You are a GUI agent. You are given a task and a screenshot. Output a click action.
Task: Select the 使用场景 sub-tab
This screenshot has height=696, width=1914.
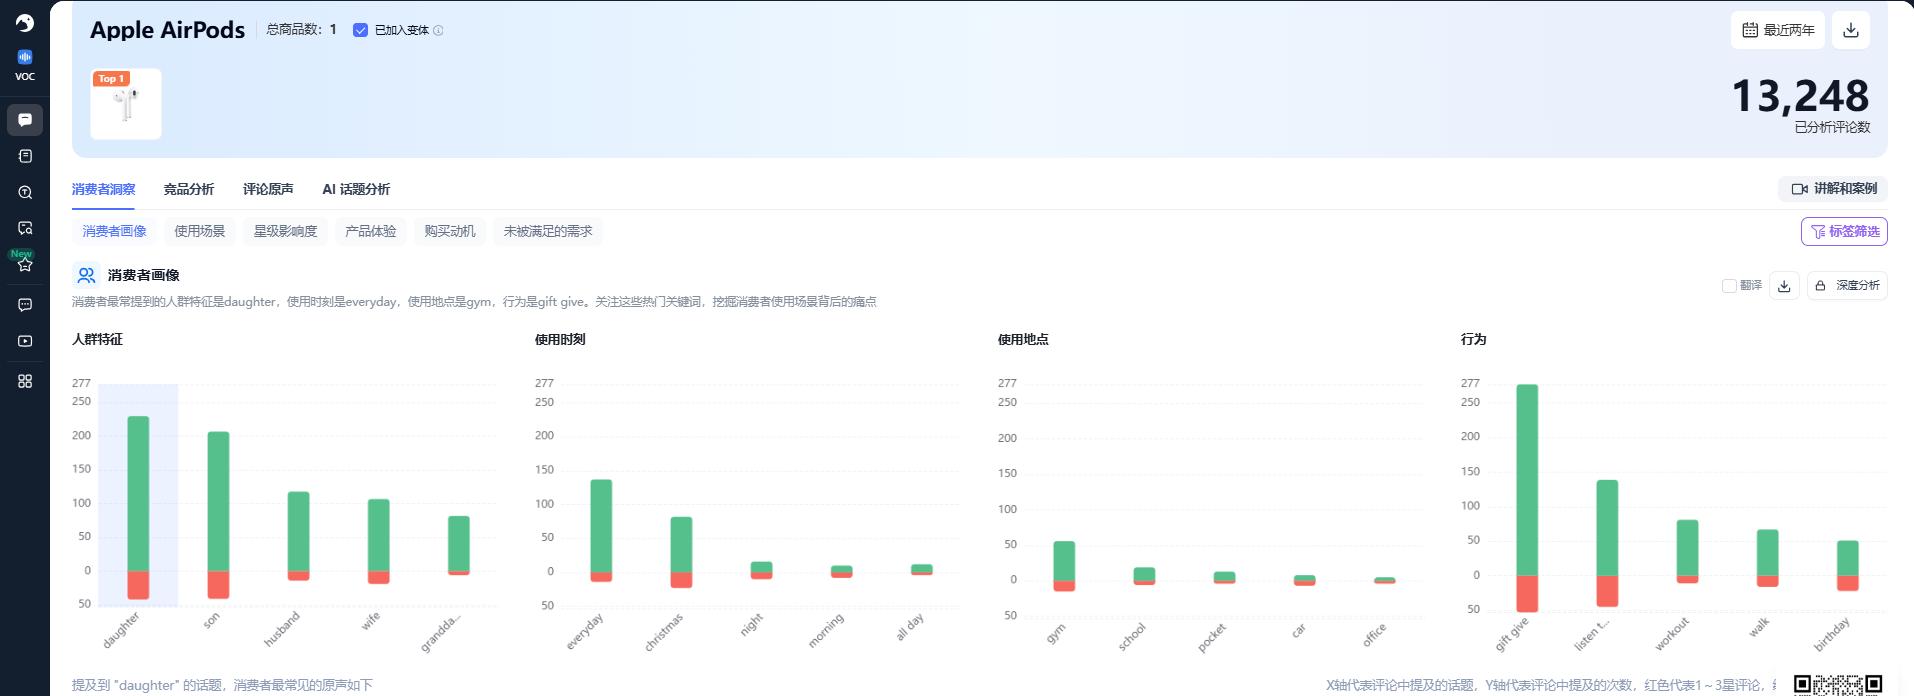pyautogui.click(x=200, y=231)
